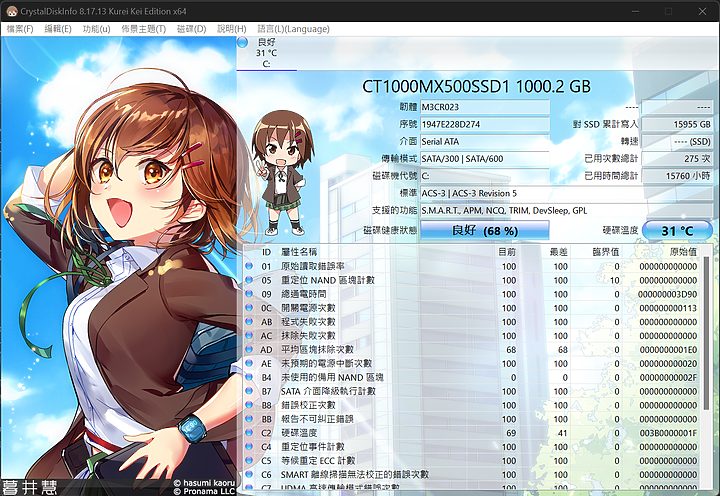
Task: Click the blue health orb for disk C:
Action: pyautogui.click(x=242, y=42)
